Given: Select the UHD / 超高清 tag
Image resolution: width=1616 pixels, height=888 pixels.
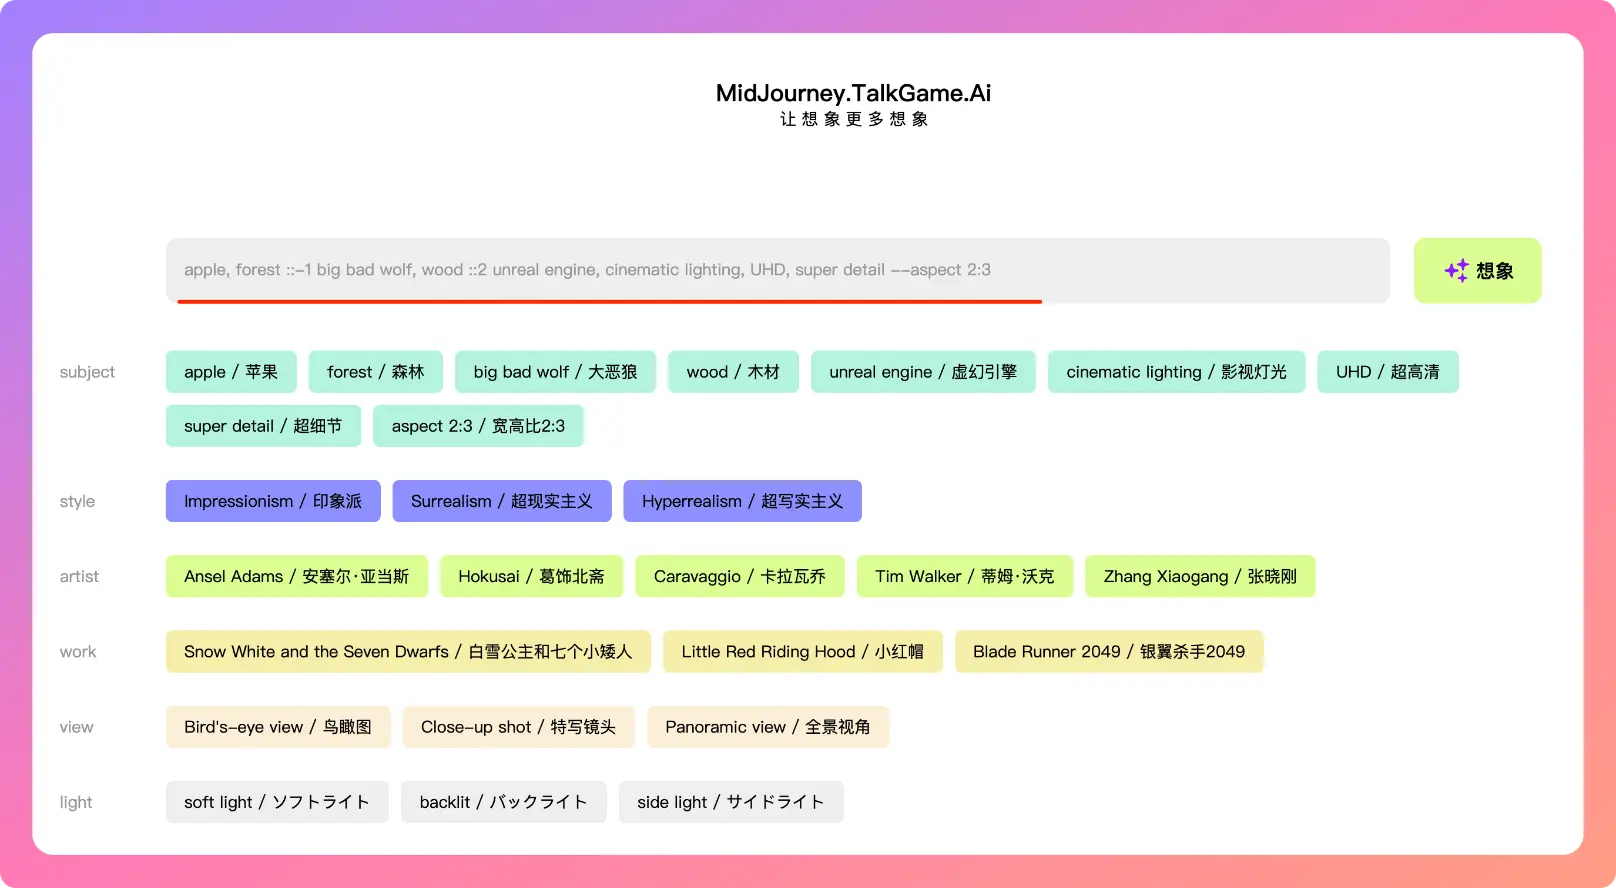Looking at the screenshot, I should coord(1387,372).
